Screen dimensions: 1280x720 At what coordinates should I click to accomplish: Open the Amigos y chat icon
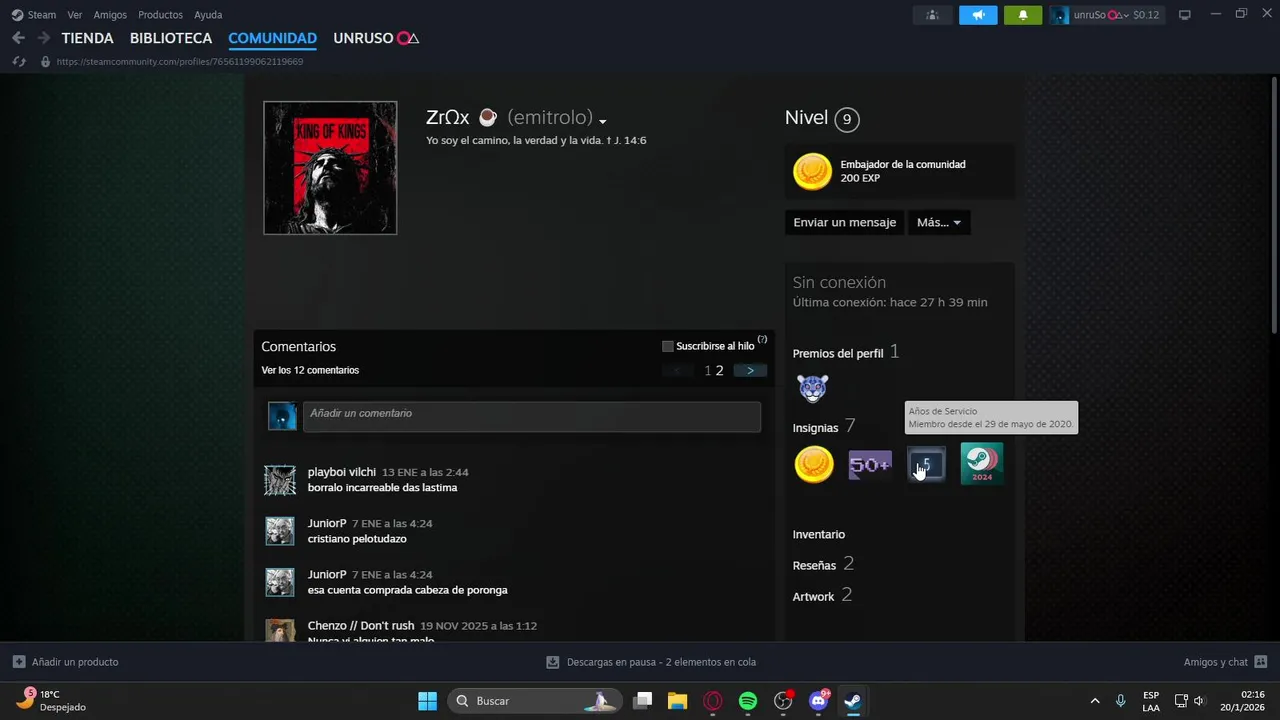1260,662
